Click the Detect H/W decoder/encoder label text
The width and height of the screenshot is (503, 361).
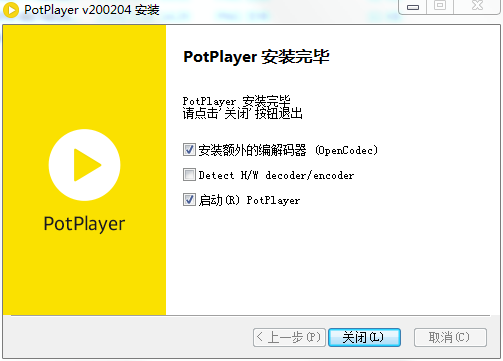(x=276, y=175)
